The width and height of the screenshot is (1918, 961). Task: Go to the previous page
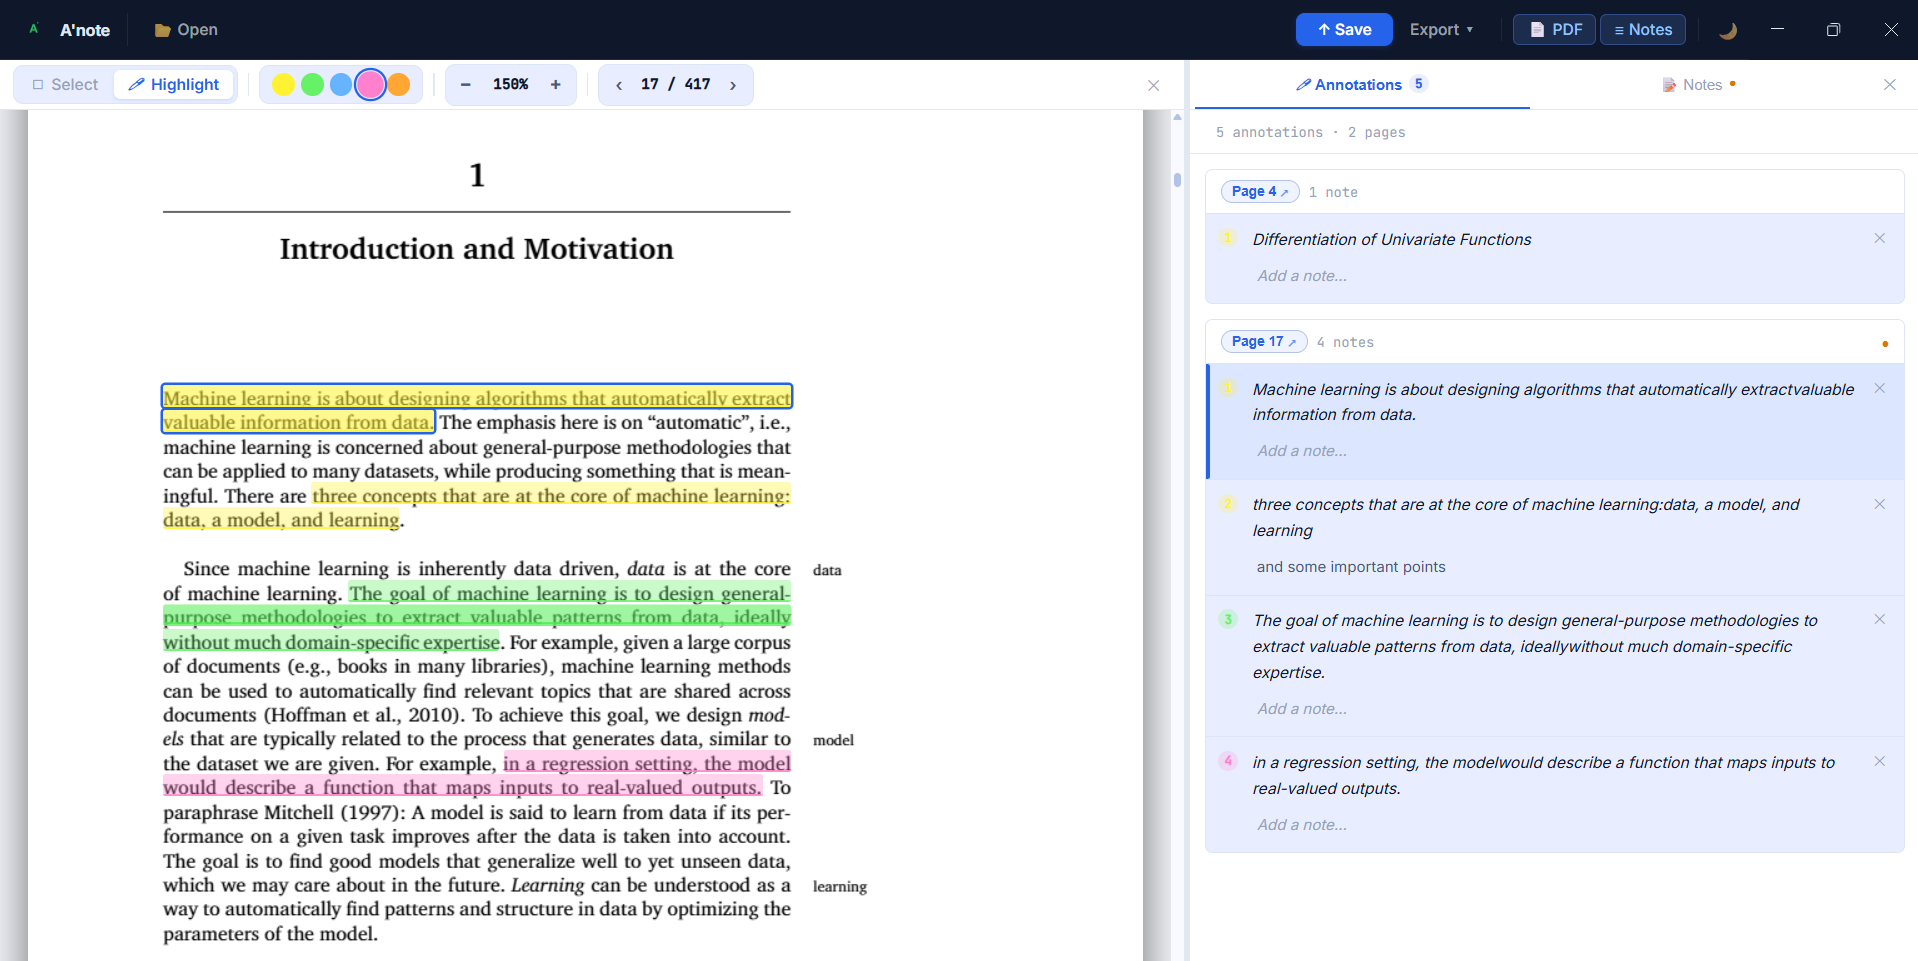coord(619,85)
